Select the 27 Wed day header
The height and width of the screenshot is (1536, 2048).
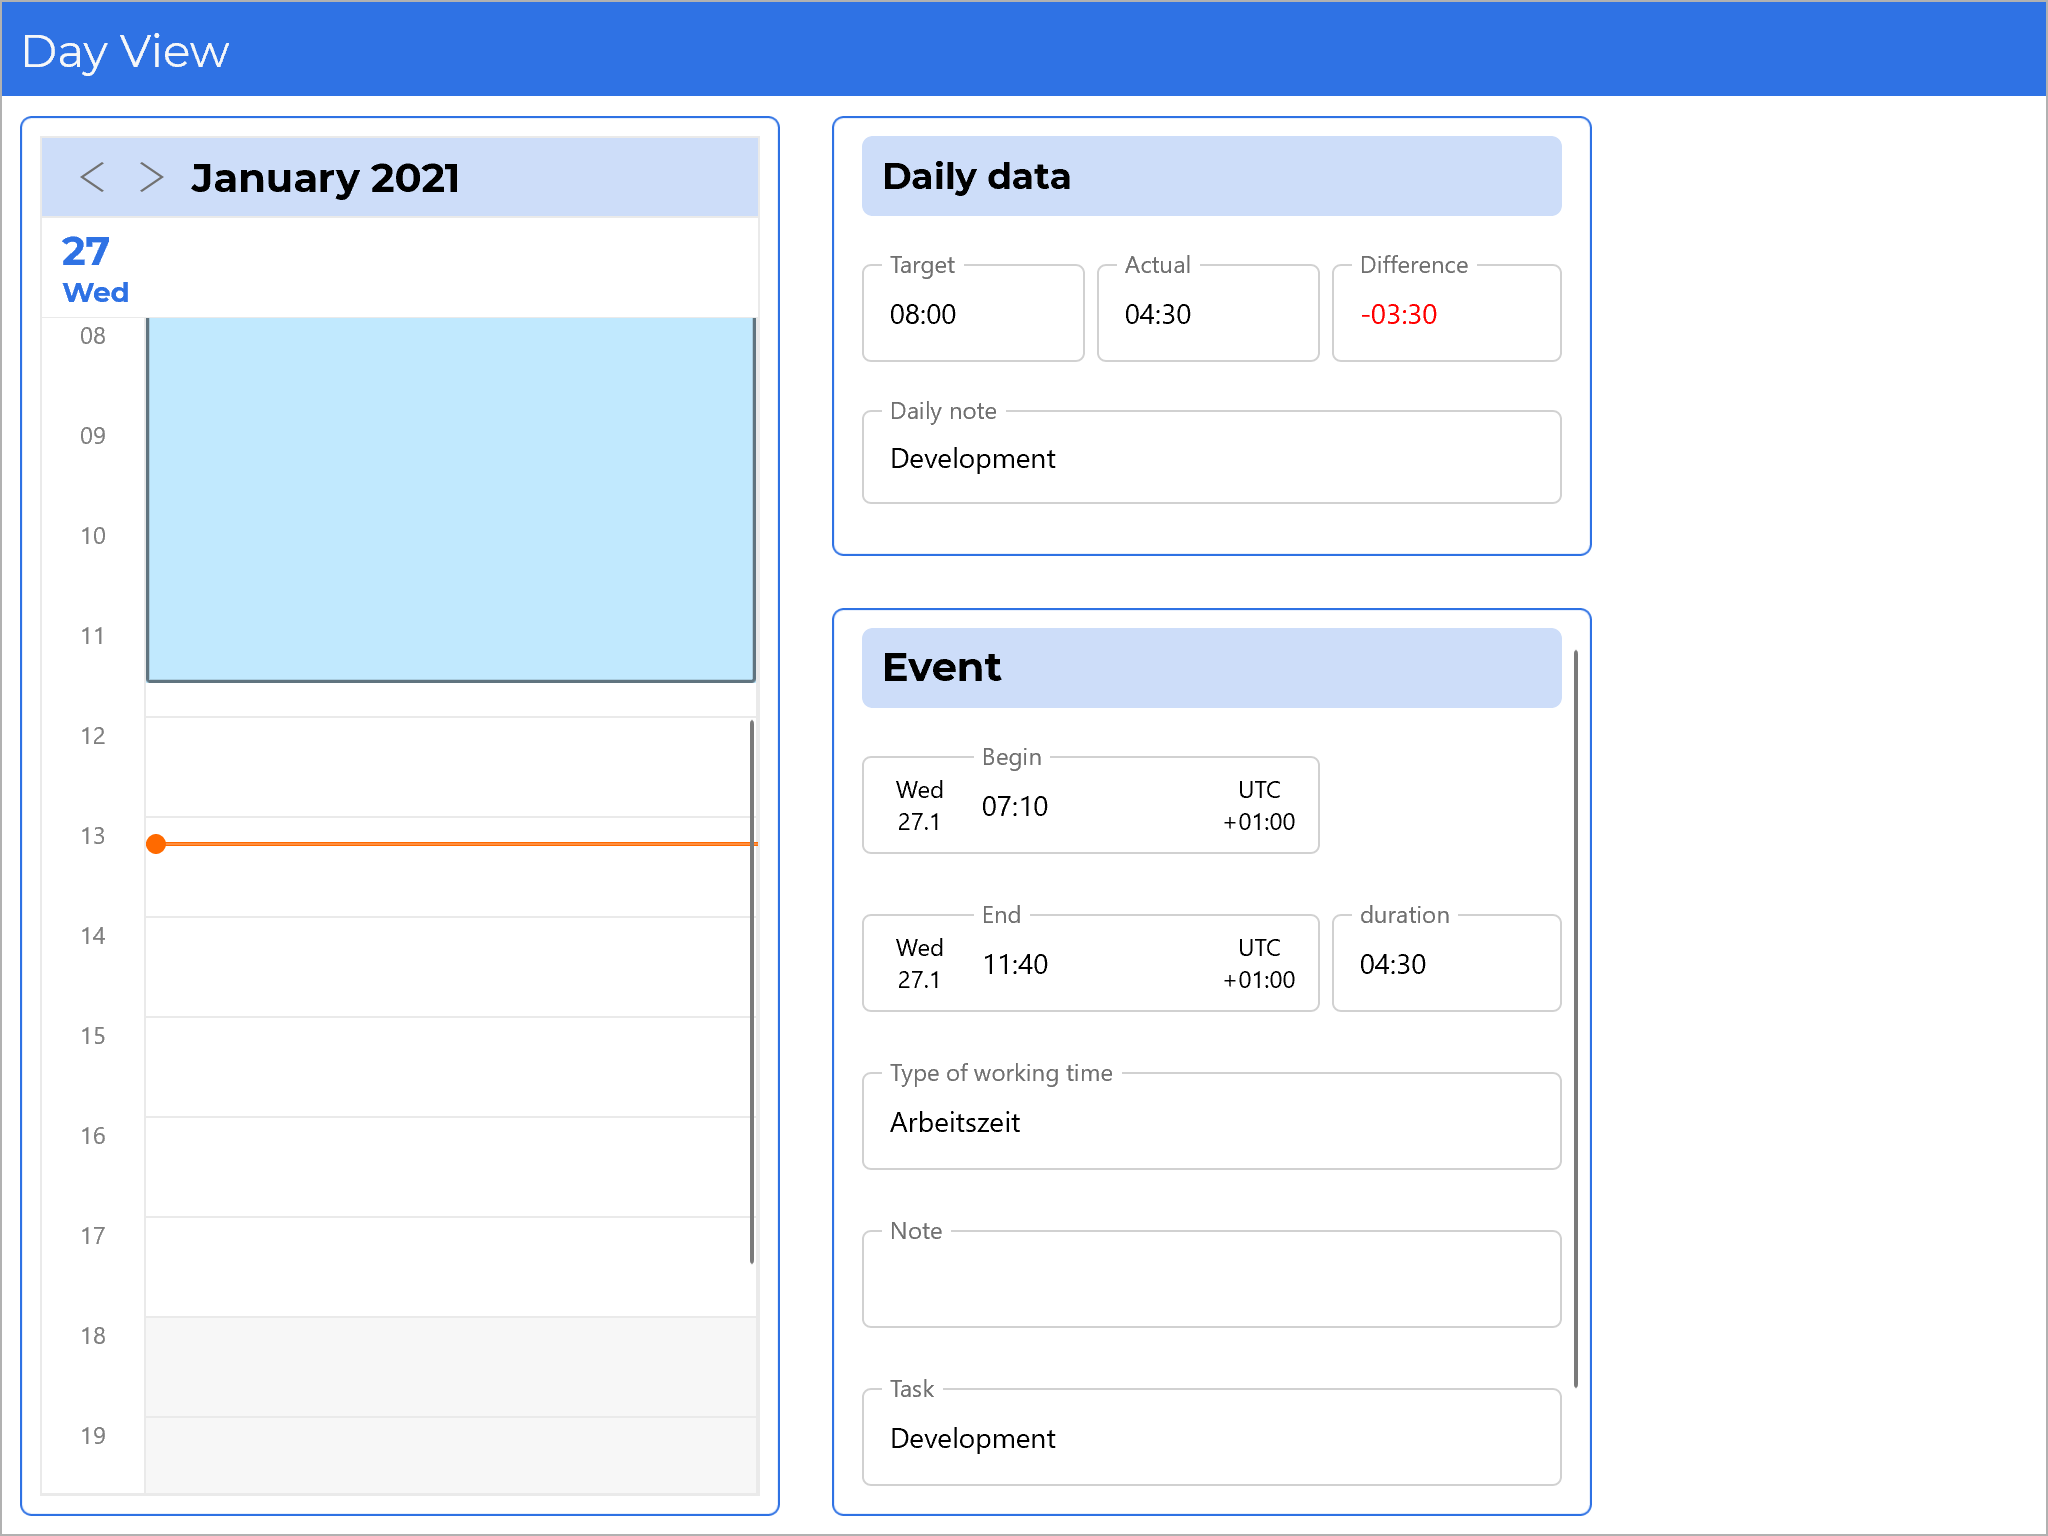click(x=94, y=268)
